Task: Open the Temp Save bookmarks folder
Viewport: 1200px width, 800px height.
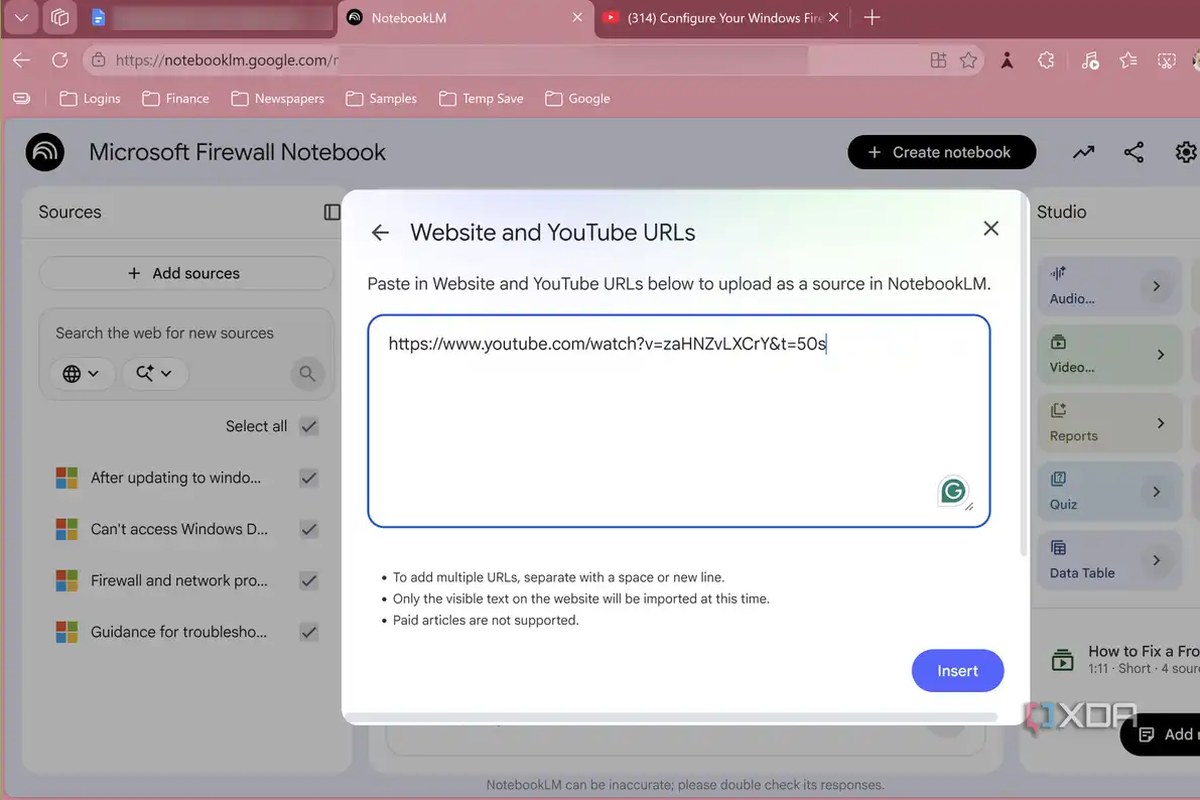Action: pyautogui.click(x=480, y=98)
